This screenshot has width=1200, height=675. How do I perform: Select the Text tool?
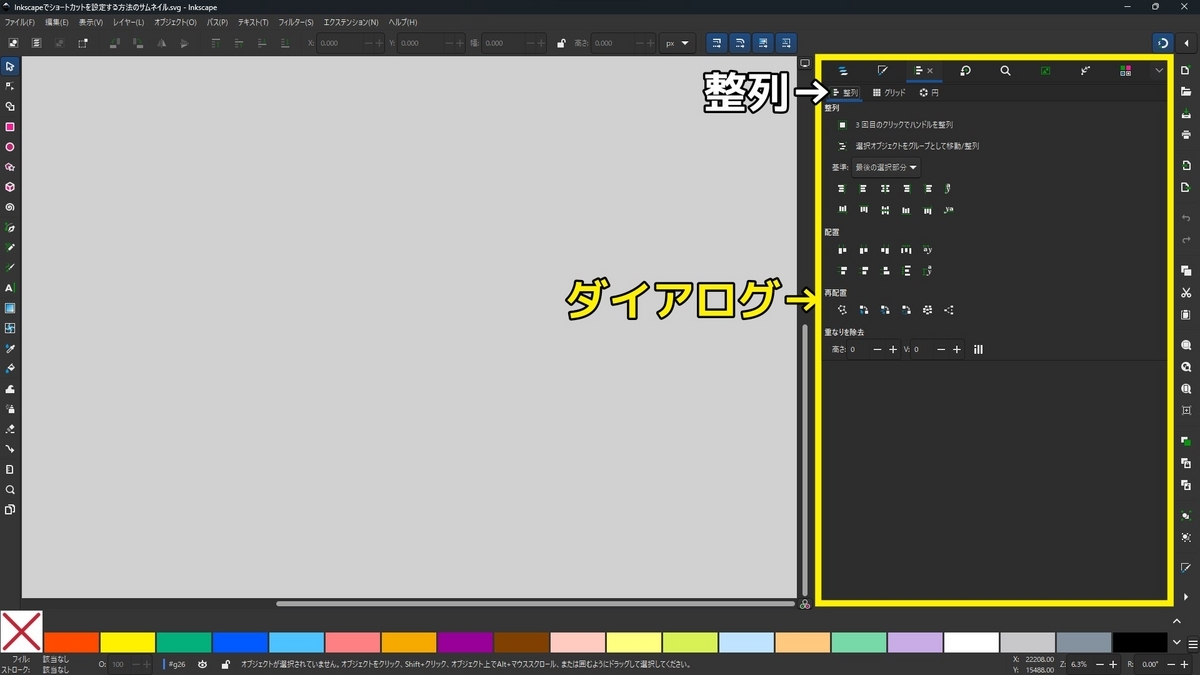[10, 288]
